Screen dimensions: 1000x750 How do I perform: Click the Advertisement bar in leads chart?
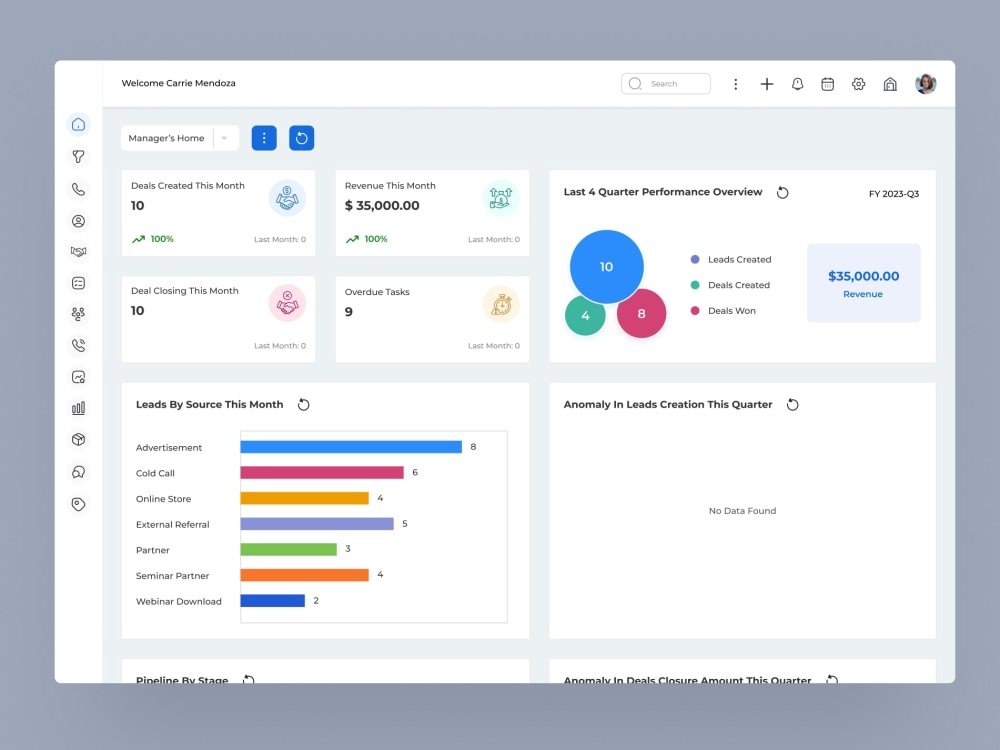click(351, 447)
